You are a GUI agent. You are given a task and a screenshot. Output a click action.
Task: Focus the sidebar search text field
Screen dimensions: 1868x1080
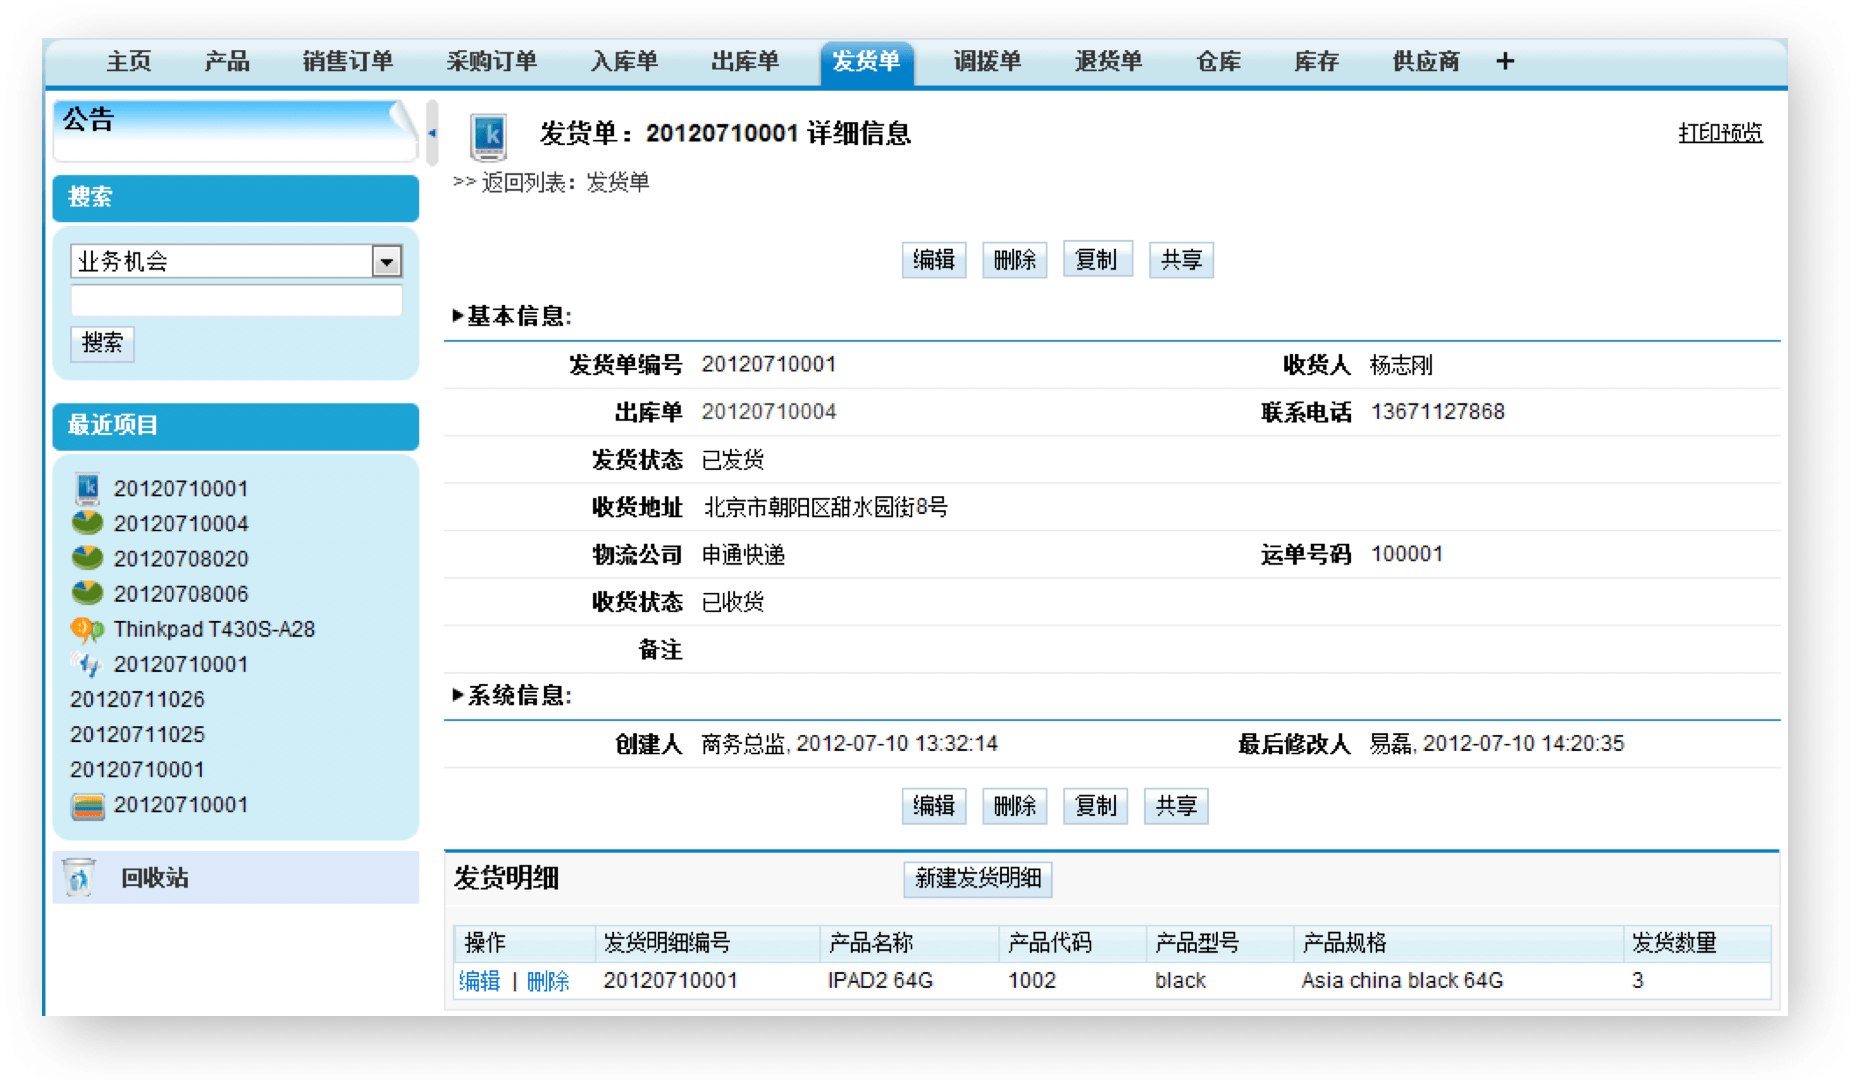coord(237,301)
